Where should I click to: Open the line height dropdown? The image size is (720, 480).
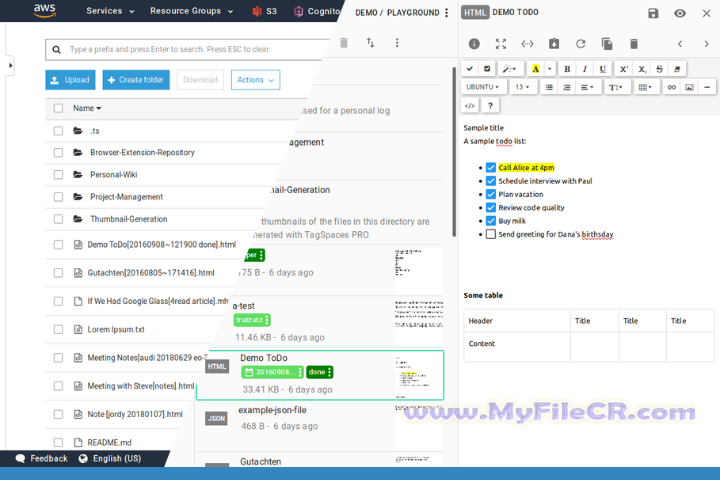tap(616, 87)
